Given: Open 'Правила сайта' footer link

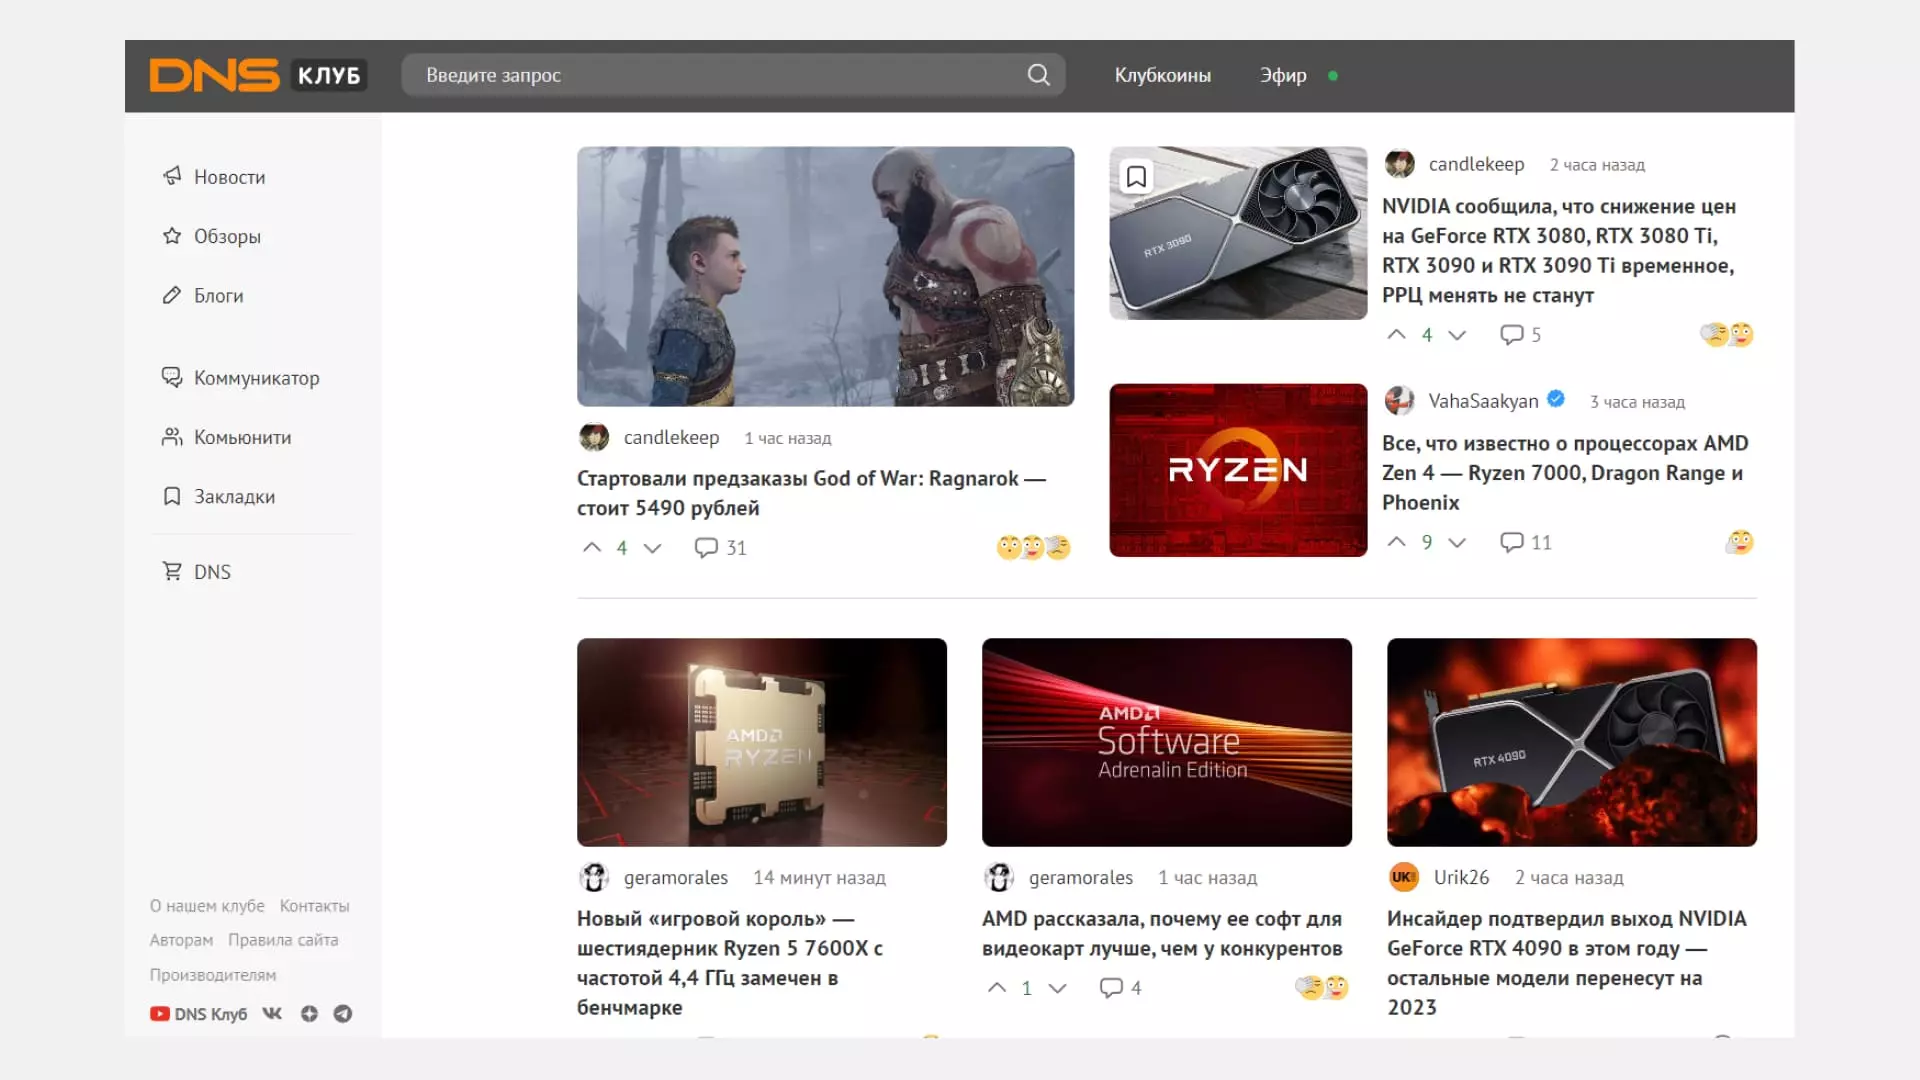Looking at the screenshot, I should [x=283, y=940].
